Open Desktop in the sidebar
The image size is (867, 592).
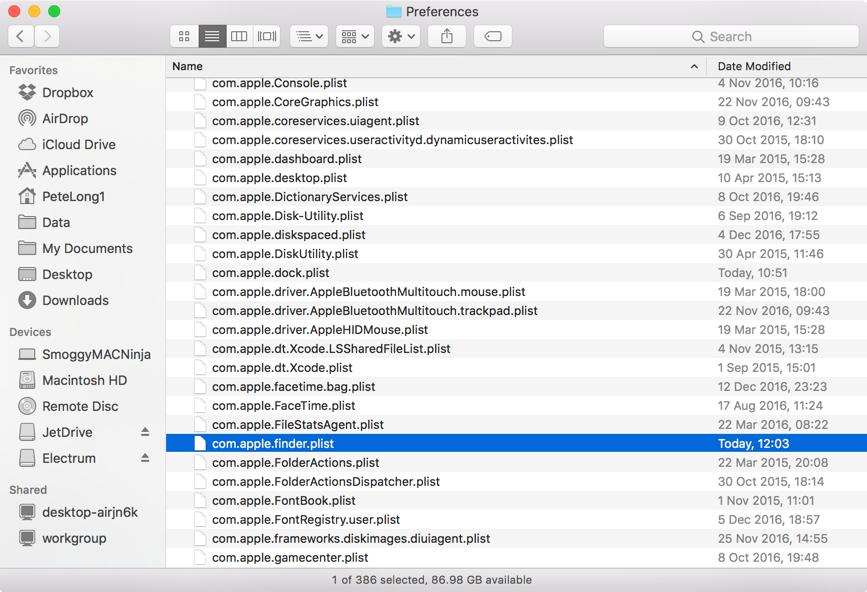click(67, 274)
